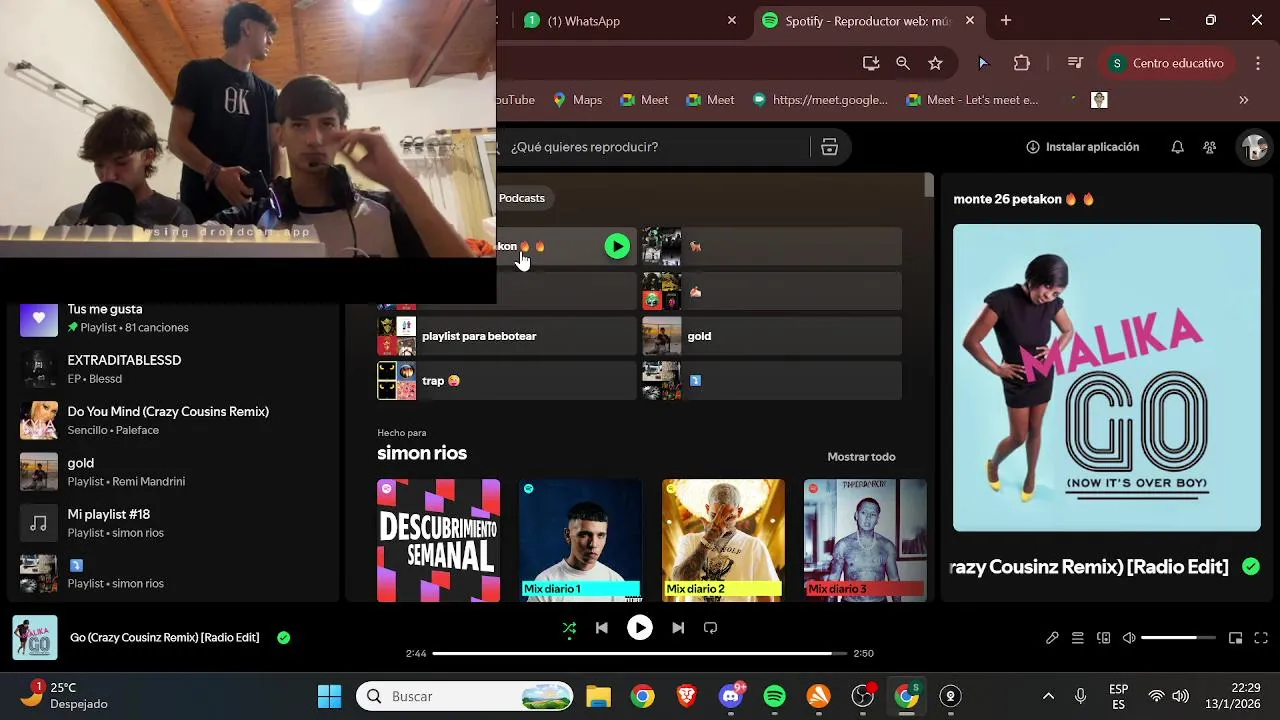Open the gold playlist tile on home

[x=771, y=336]
